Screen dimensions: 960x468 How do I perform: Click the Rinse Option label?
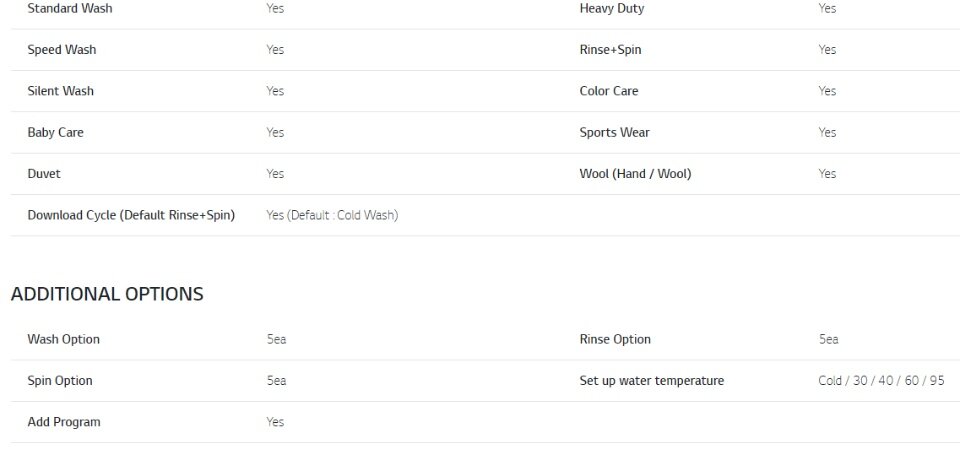tap(615, 339)
